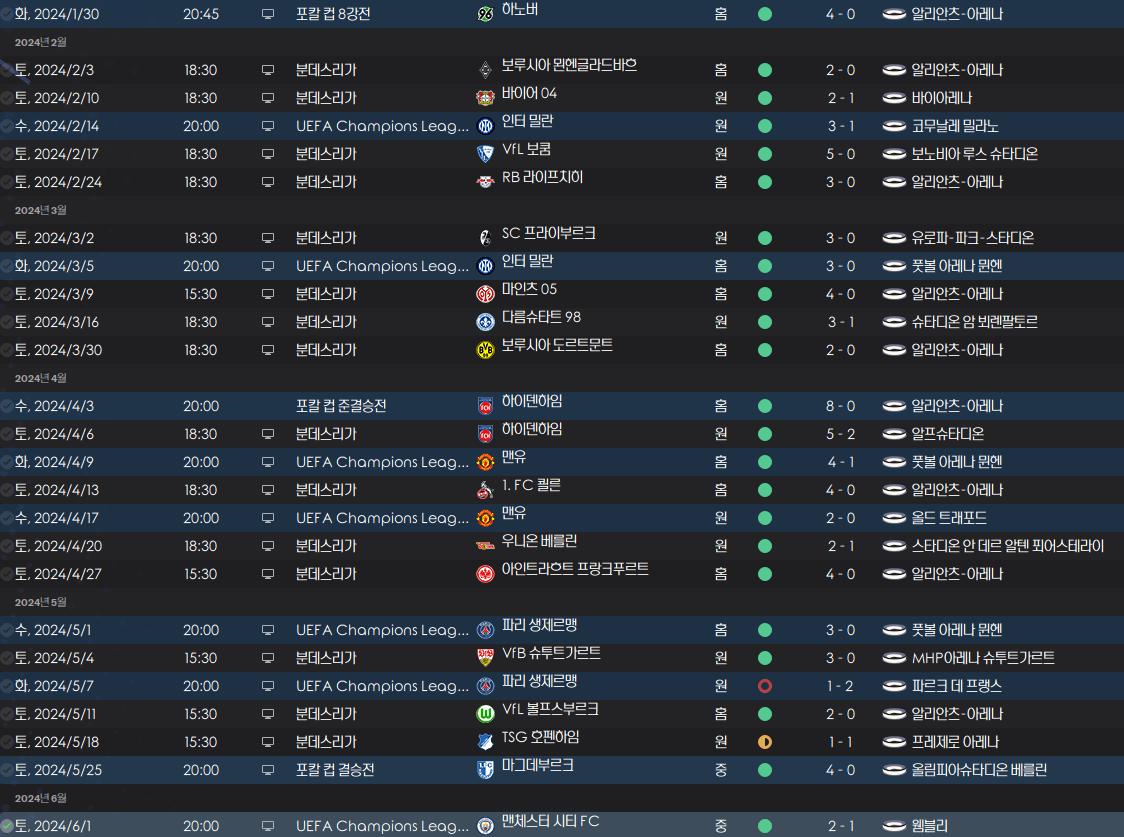1124x837 pixels.
Task: Click the stadium icon beside 올드 트래포드
Action: point(894,518)
